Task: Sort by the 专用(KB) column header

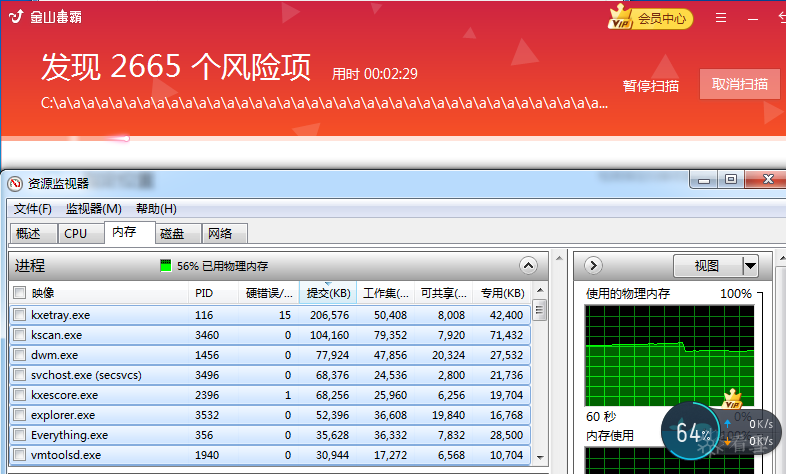Action: point(502,293)
